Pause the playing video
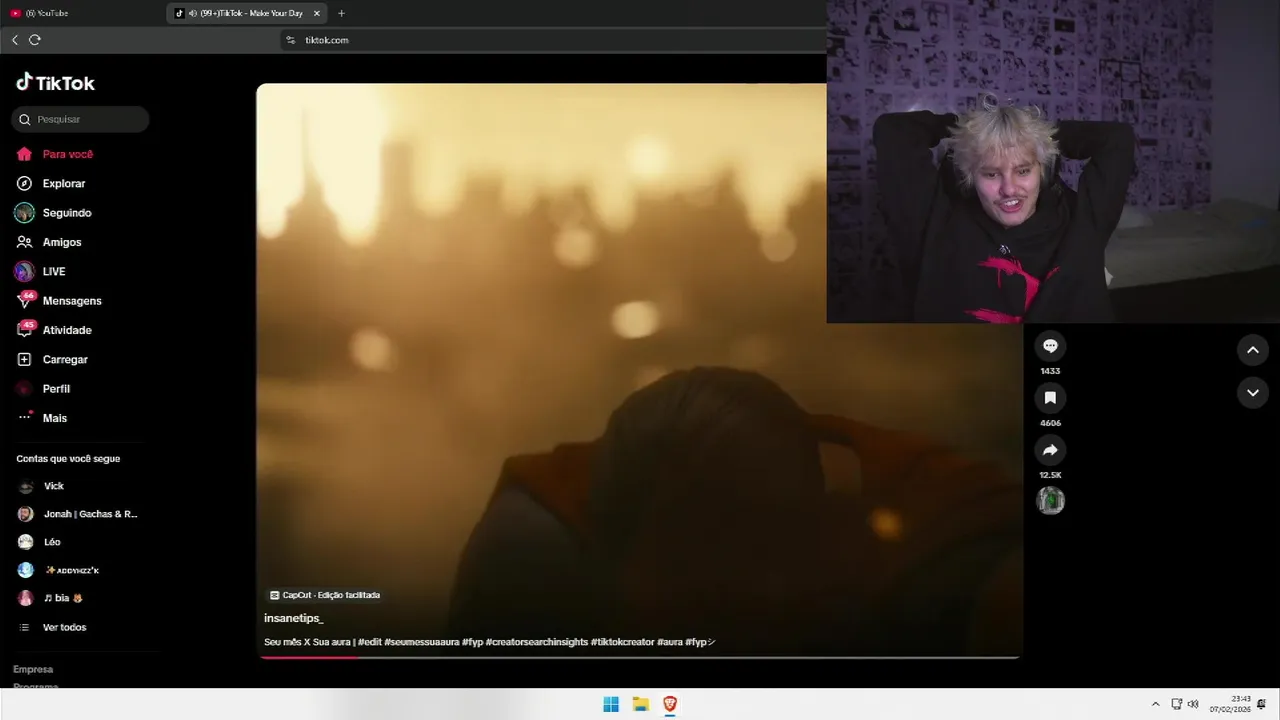 [x=640, y=370]
